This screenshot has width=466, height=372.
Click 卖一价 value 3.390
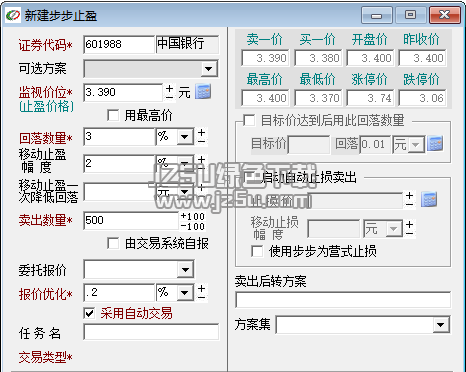pos(266,58)
